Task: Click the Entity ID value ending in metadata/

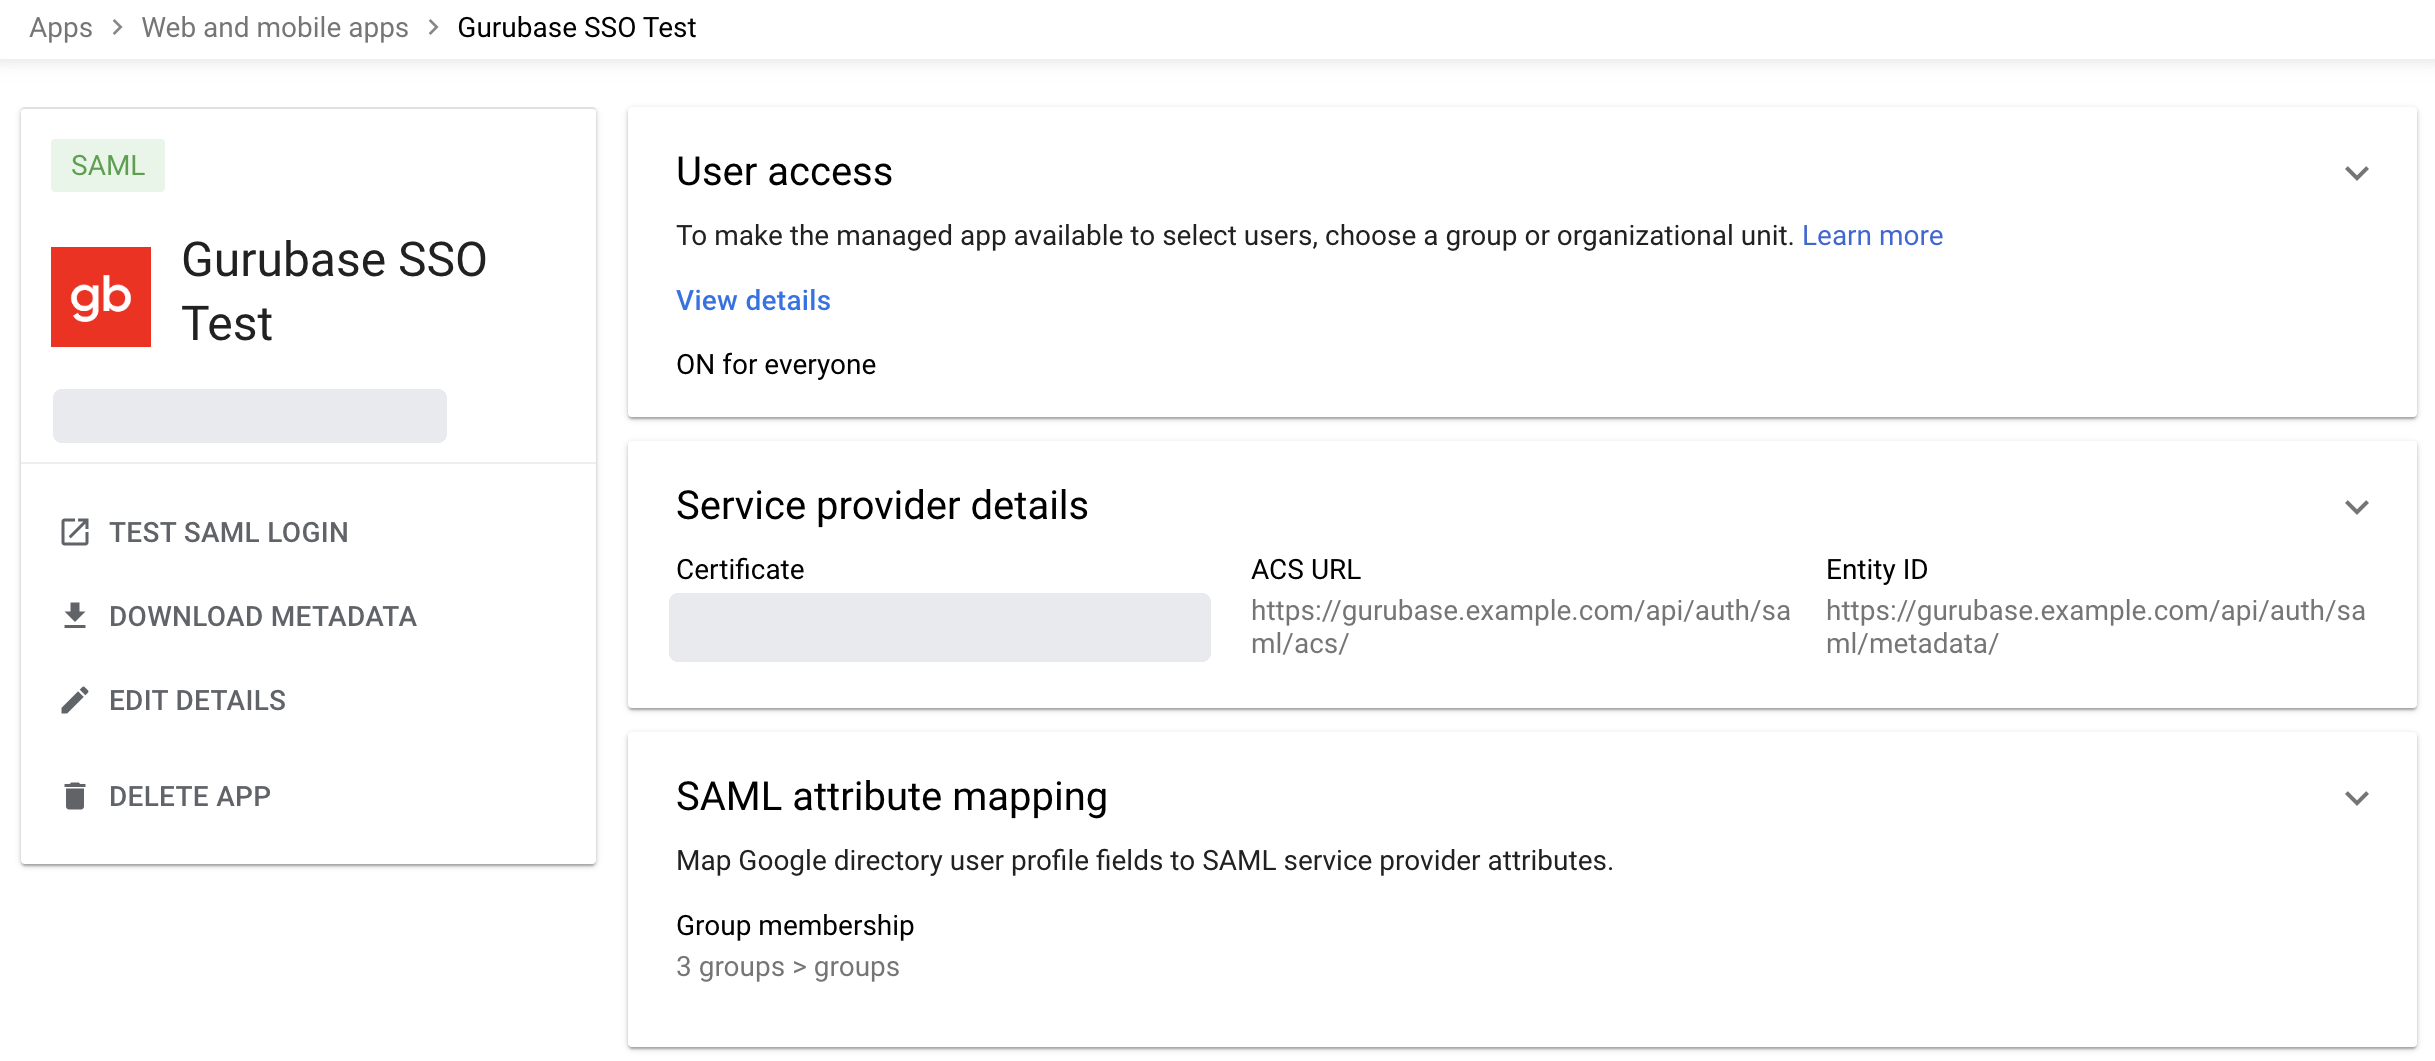Action: pyautogui.click(x=2095, y=627)
